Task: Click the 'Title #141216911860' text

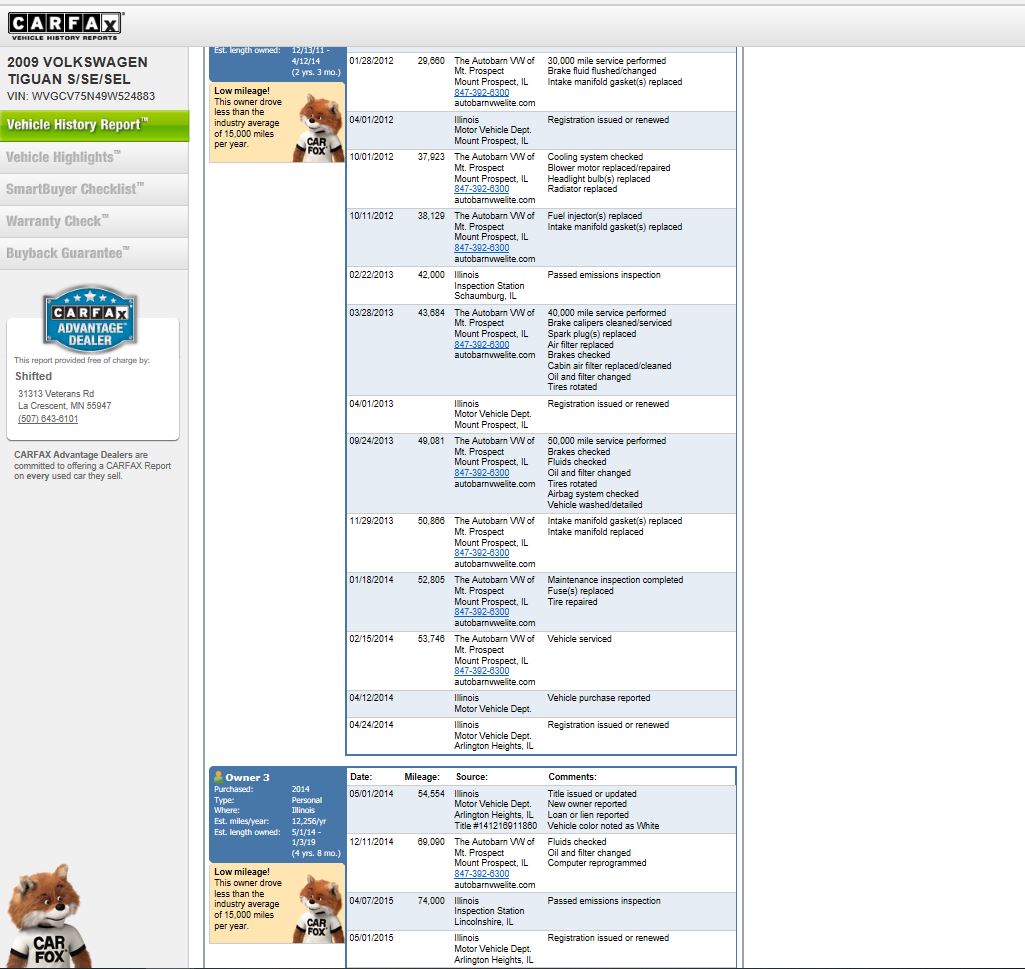Action: tap(496, 826)
